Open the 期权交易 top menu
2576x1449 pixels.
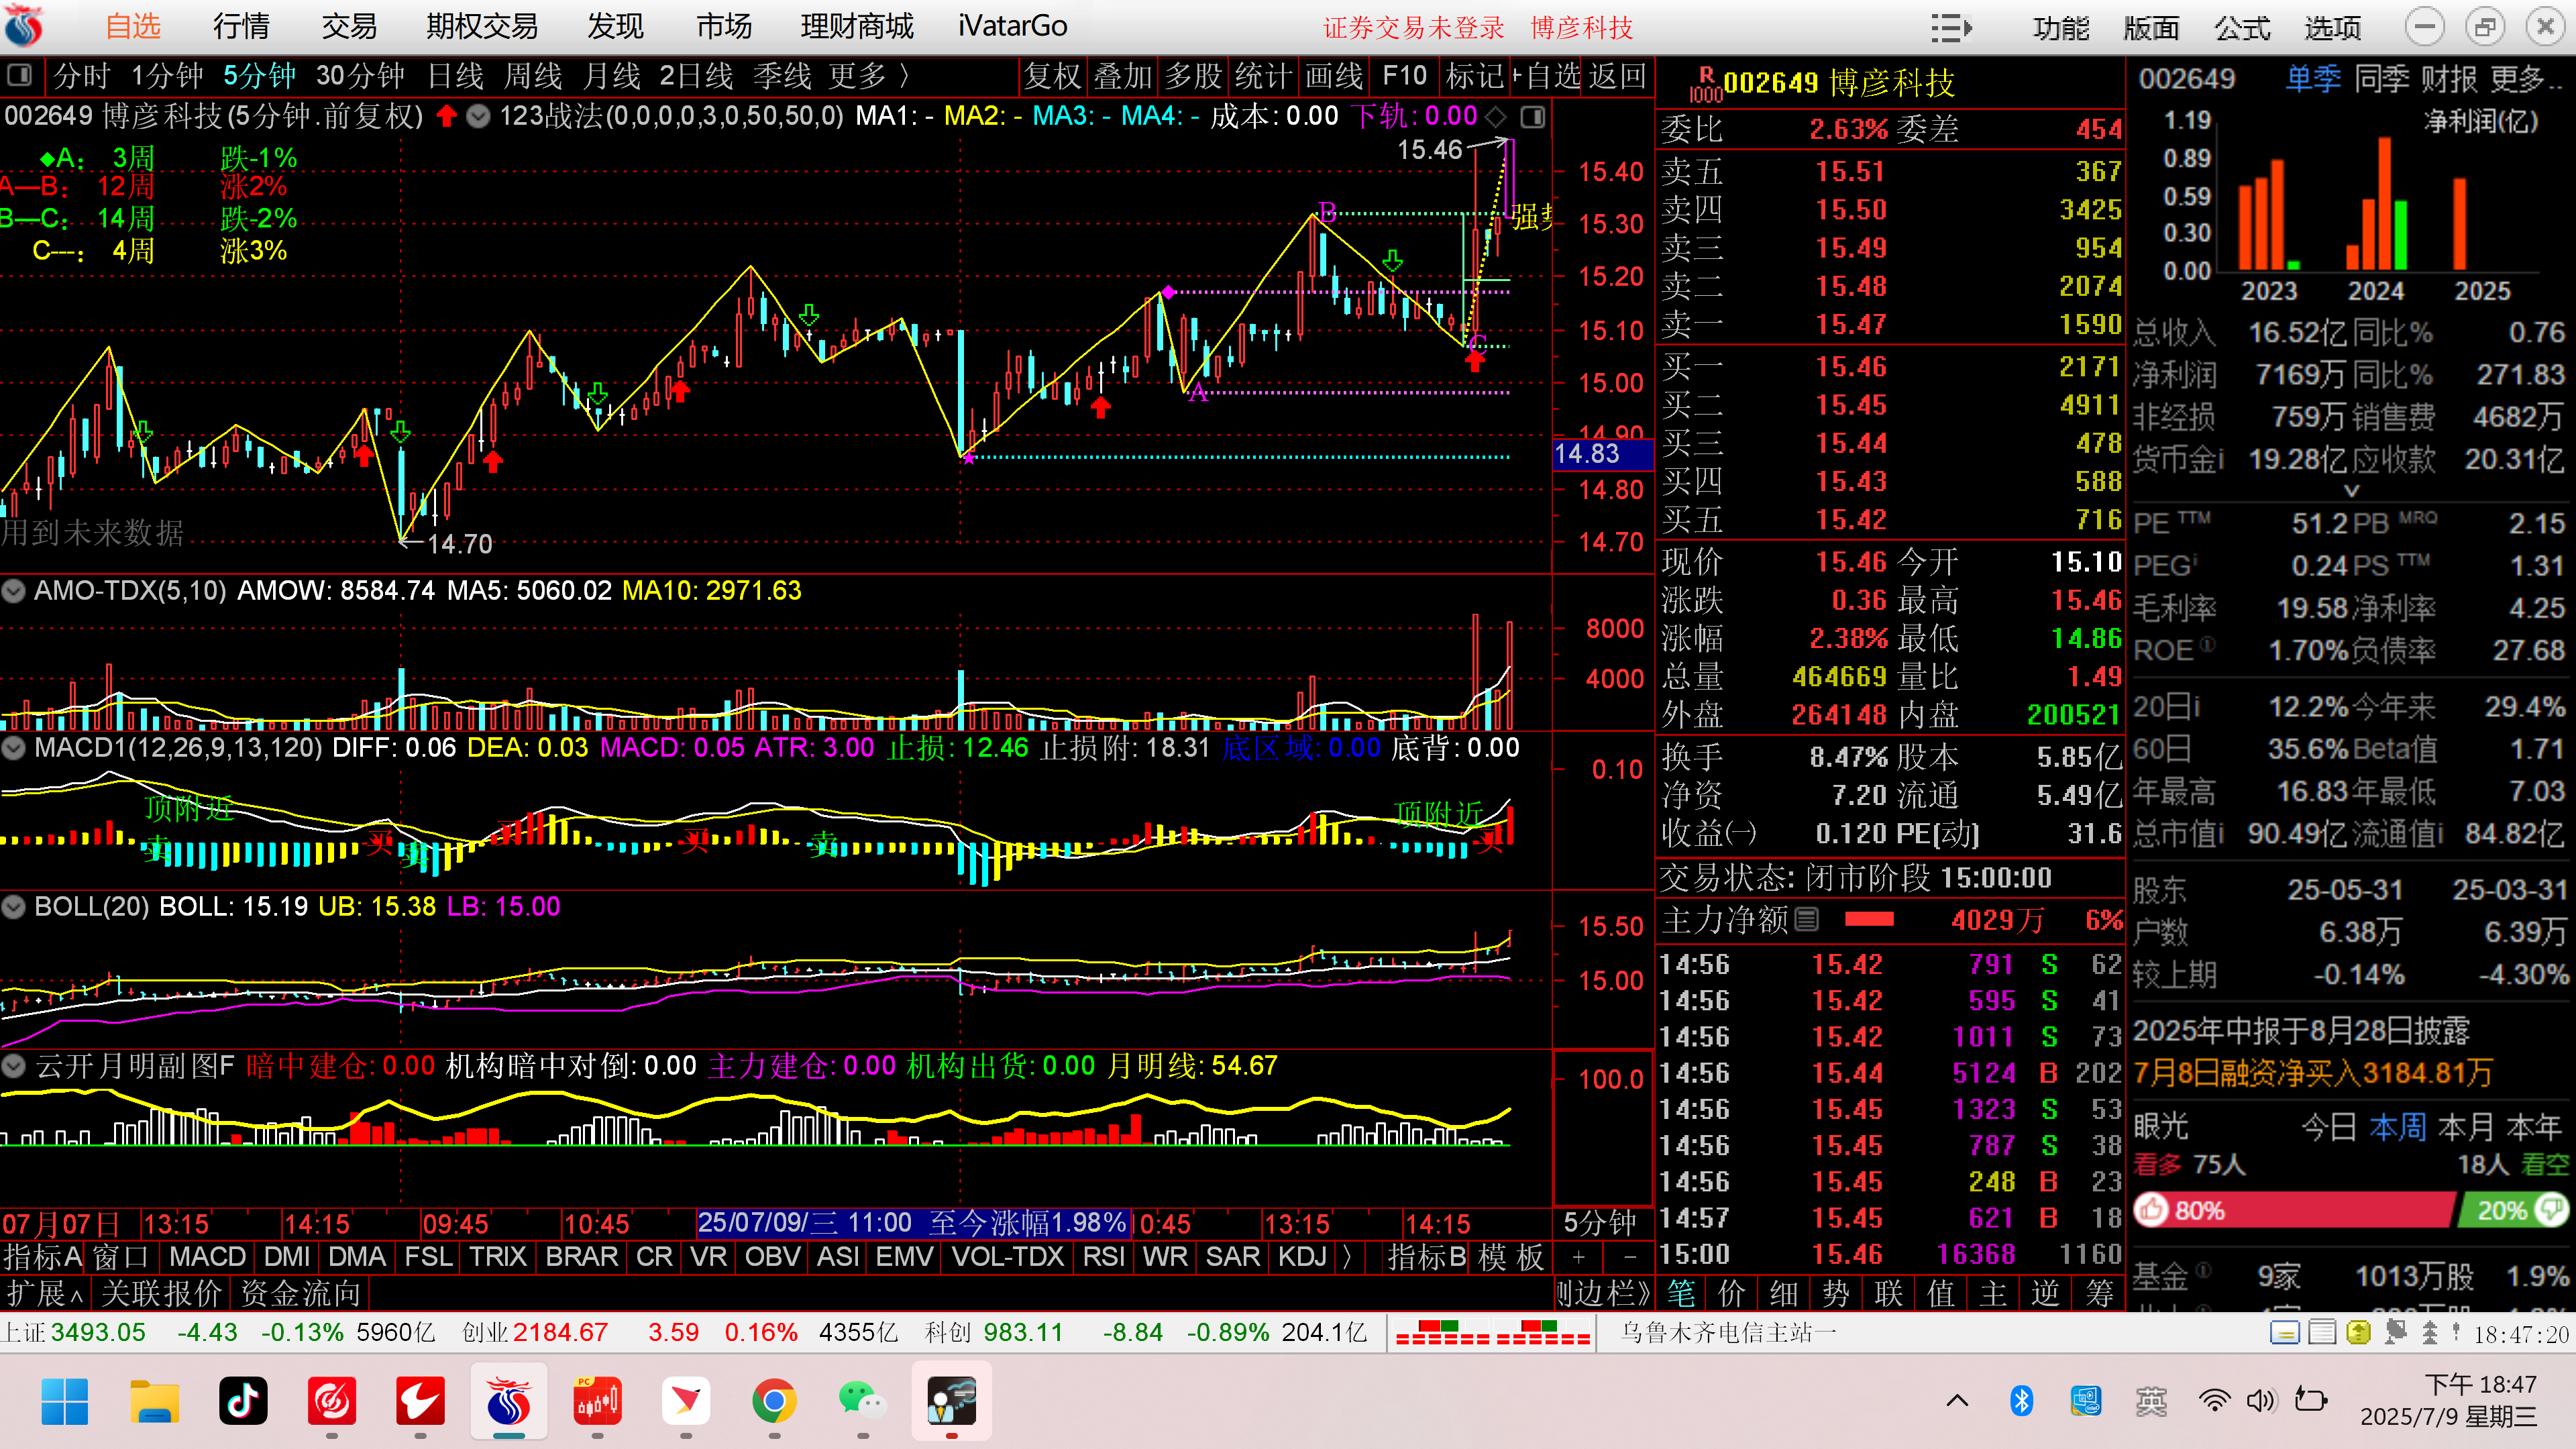pyautogui.click(x=482, y=26)
